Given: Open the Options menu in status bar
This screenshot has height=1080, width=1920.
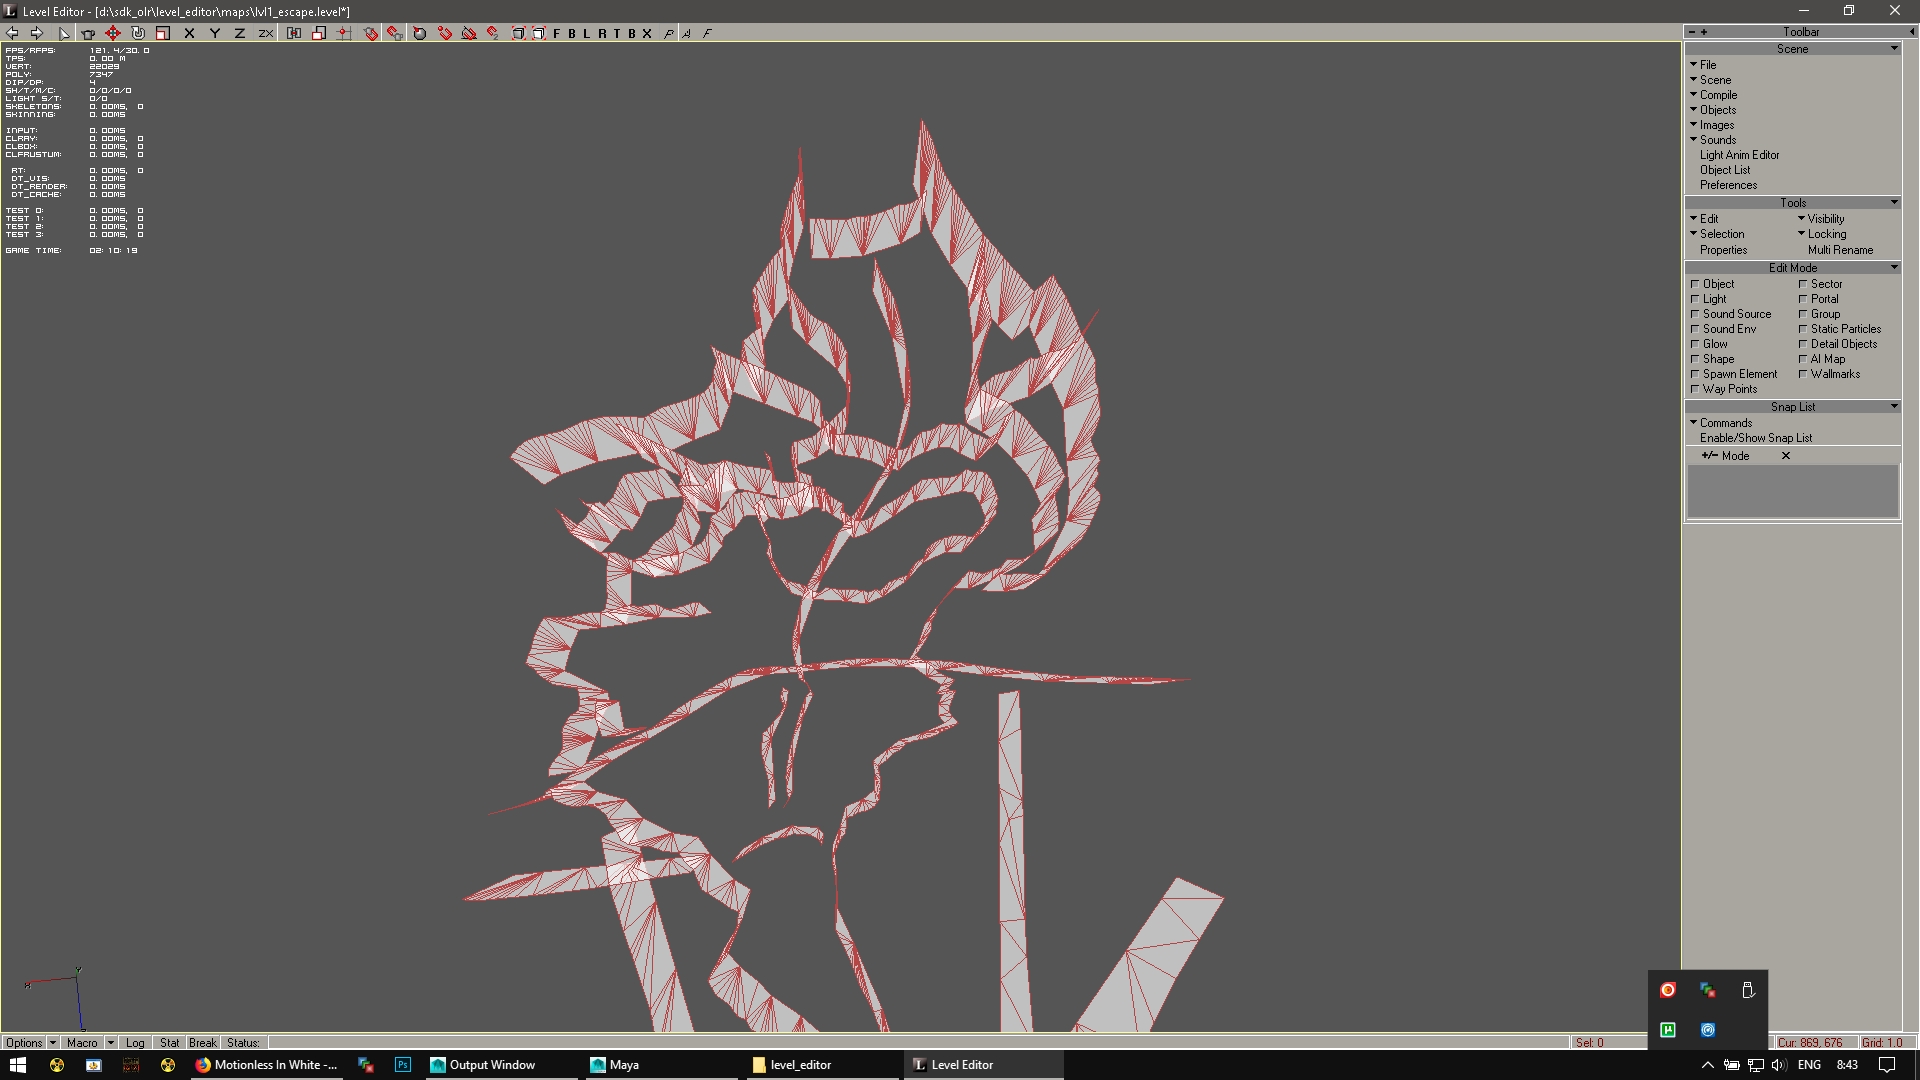Looking at the screenshot, I should click(x=24, y=1042).
